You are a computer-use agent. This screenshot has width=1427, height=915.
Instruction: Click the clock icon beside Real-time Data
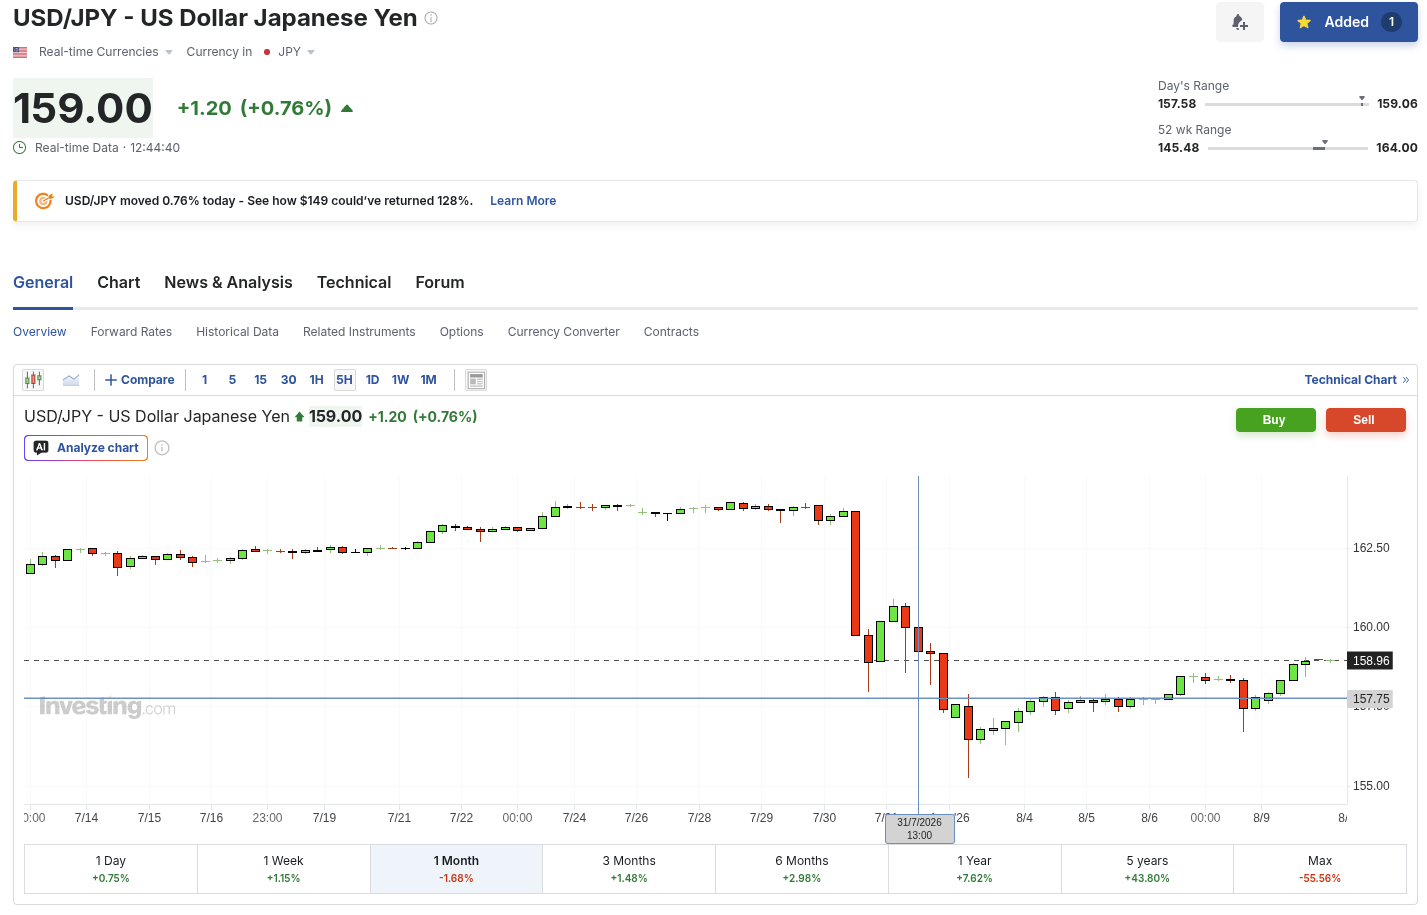point(20,148)
